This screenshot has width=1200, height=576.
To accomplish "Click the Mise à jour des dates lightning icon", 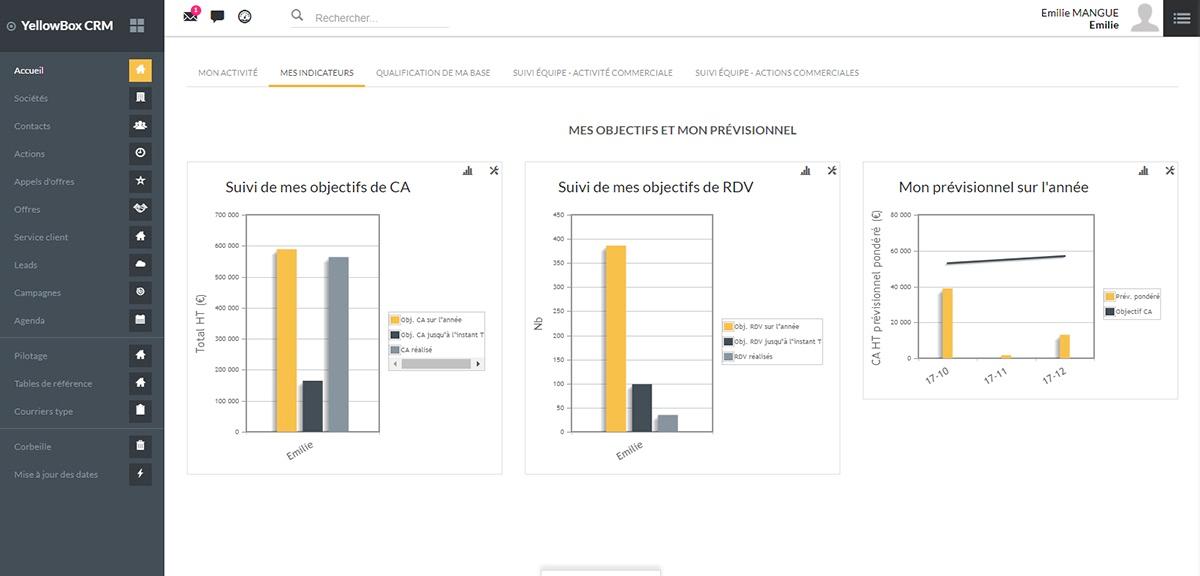I will [141, 474].
